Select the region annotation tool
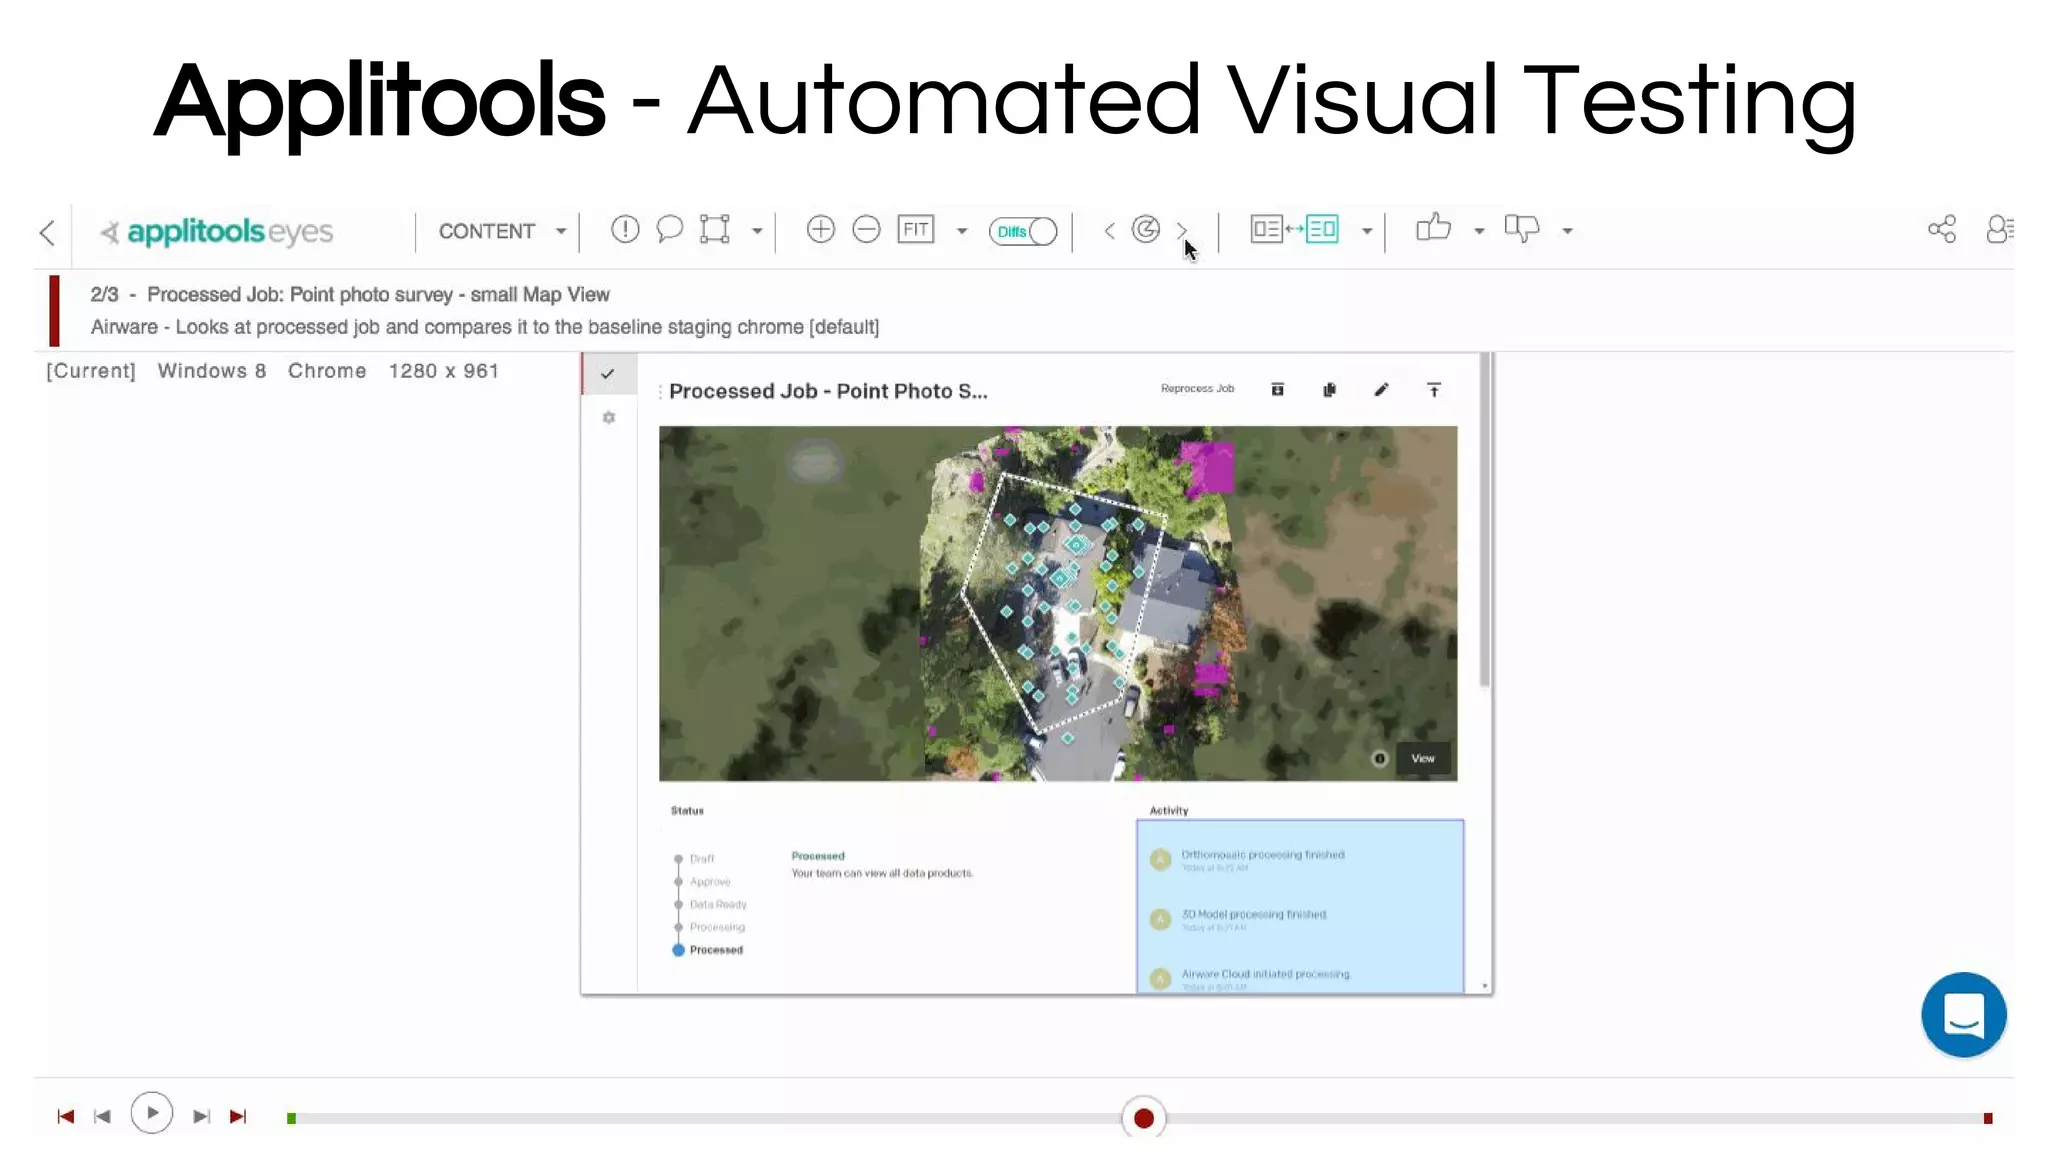2048x1152 pixels. click(x=715, y=229)
